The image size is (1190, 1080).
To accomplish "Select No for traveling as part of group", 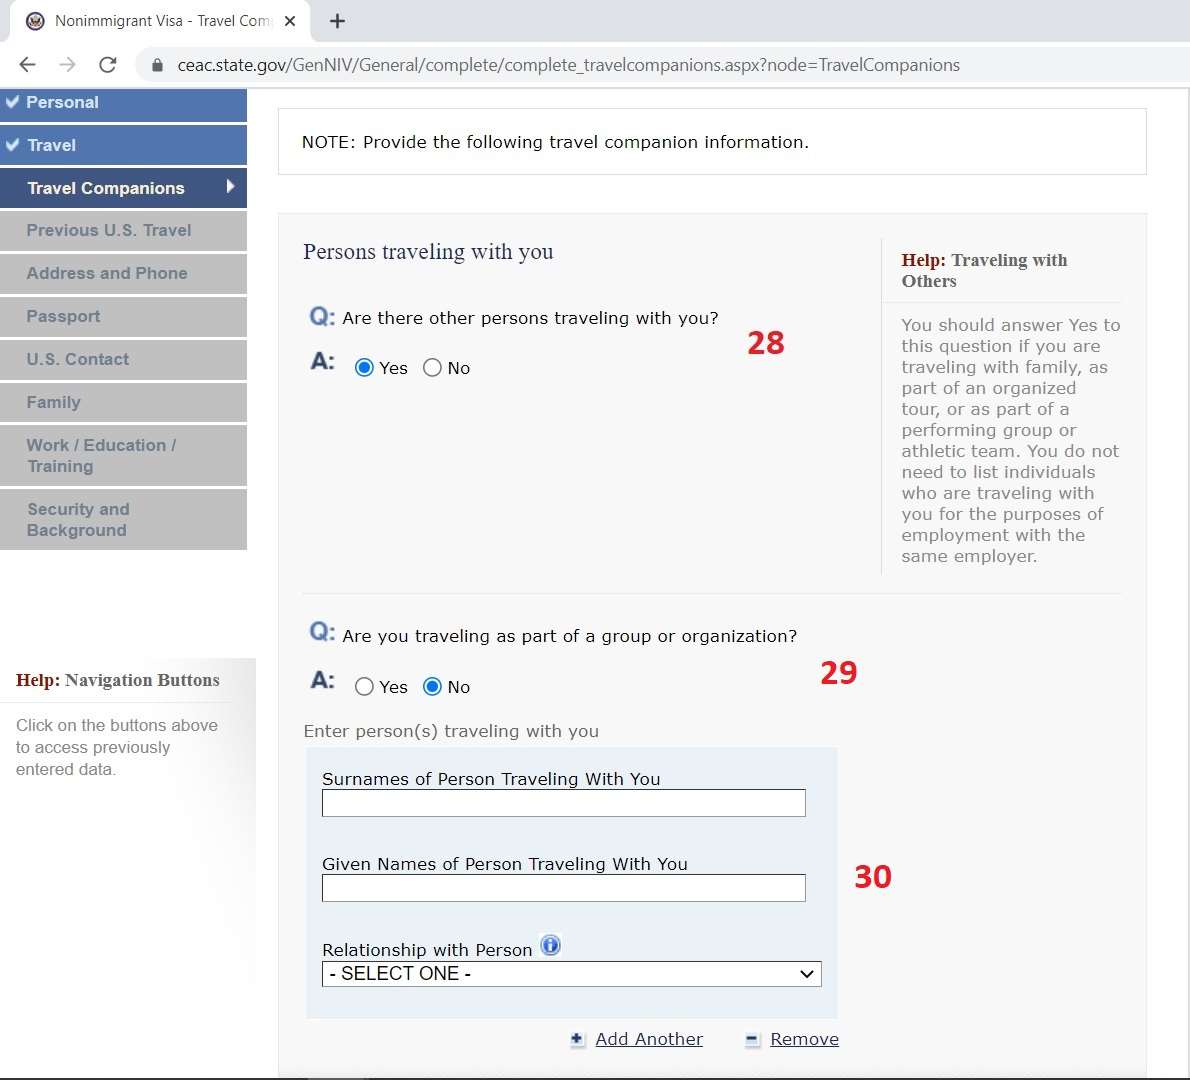I will coord(432,687).
